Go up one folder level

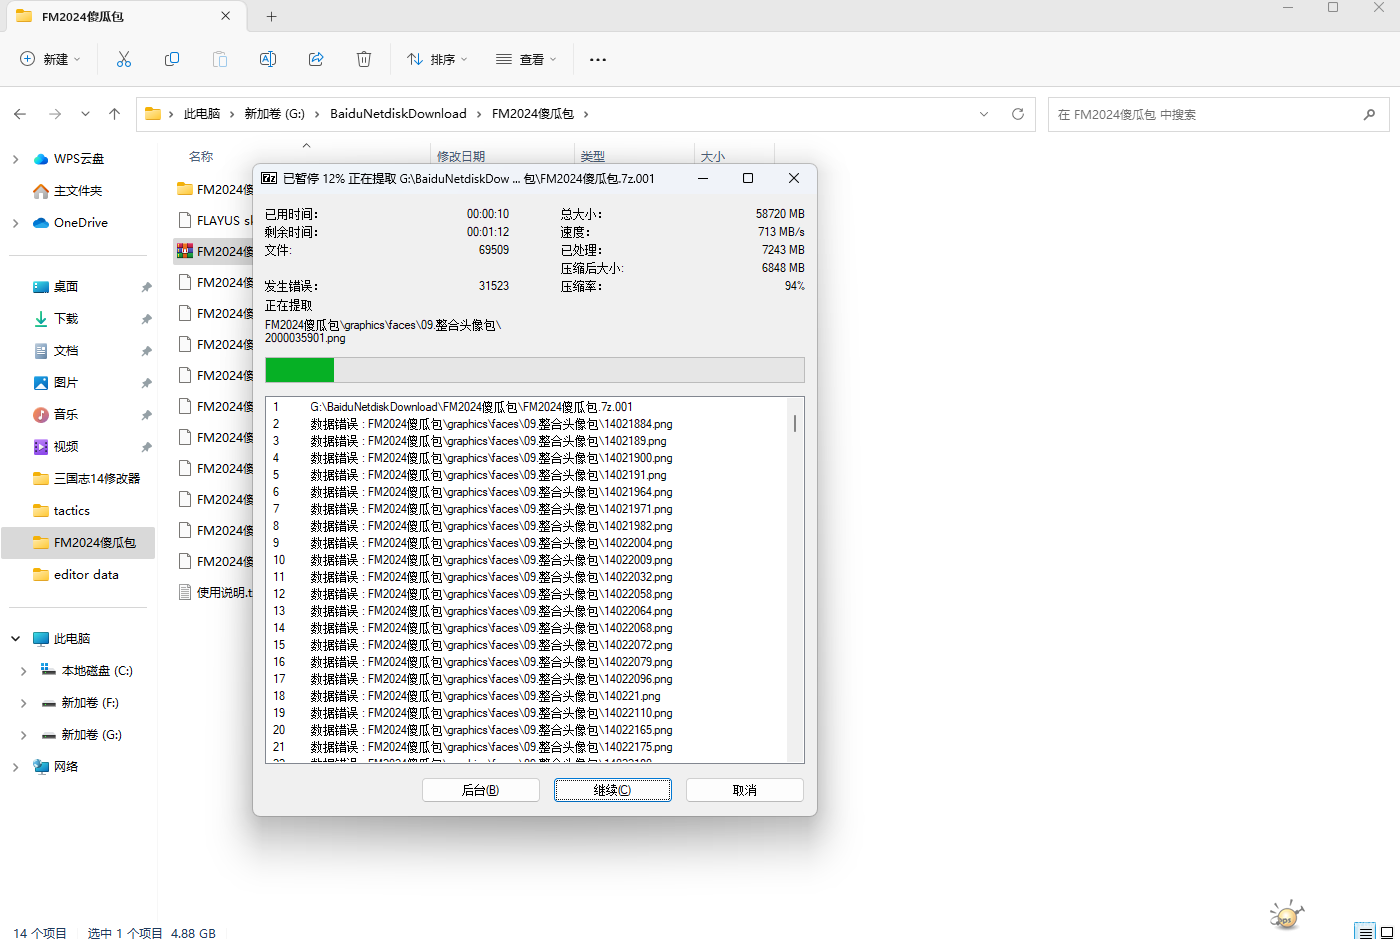[115, 114]
